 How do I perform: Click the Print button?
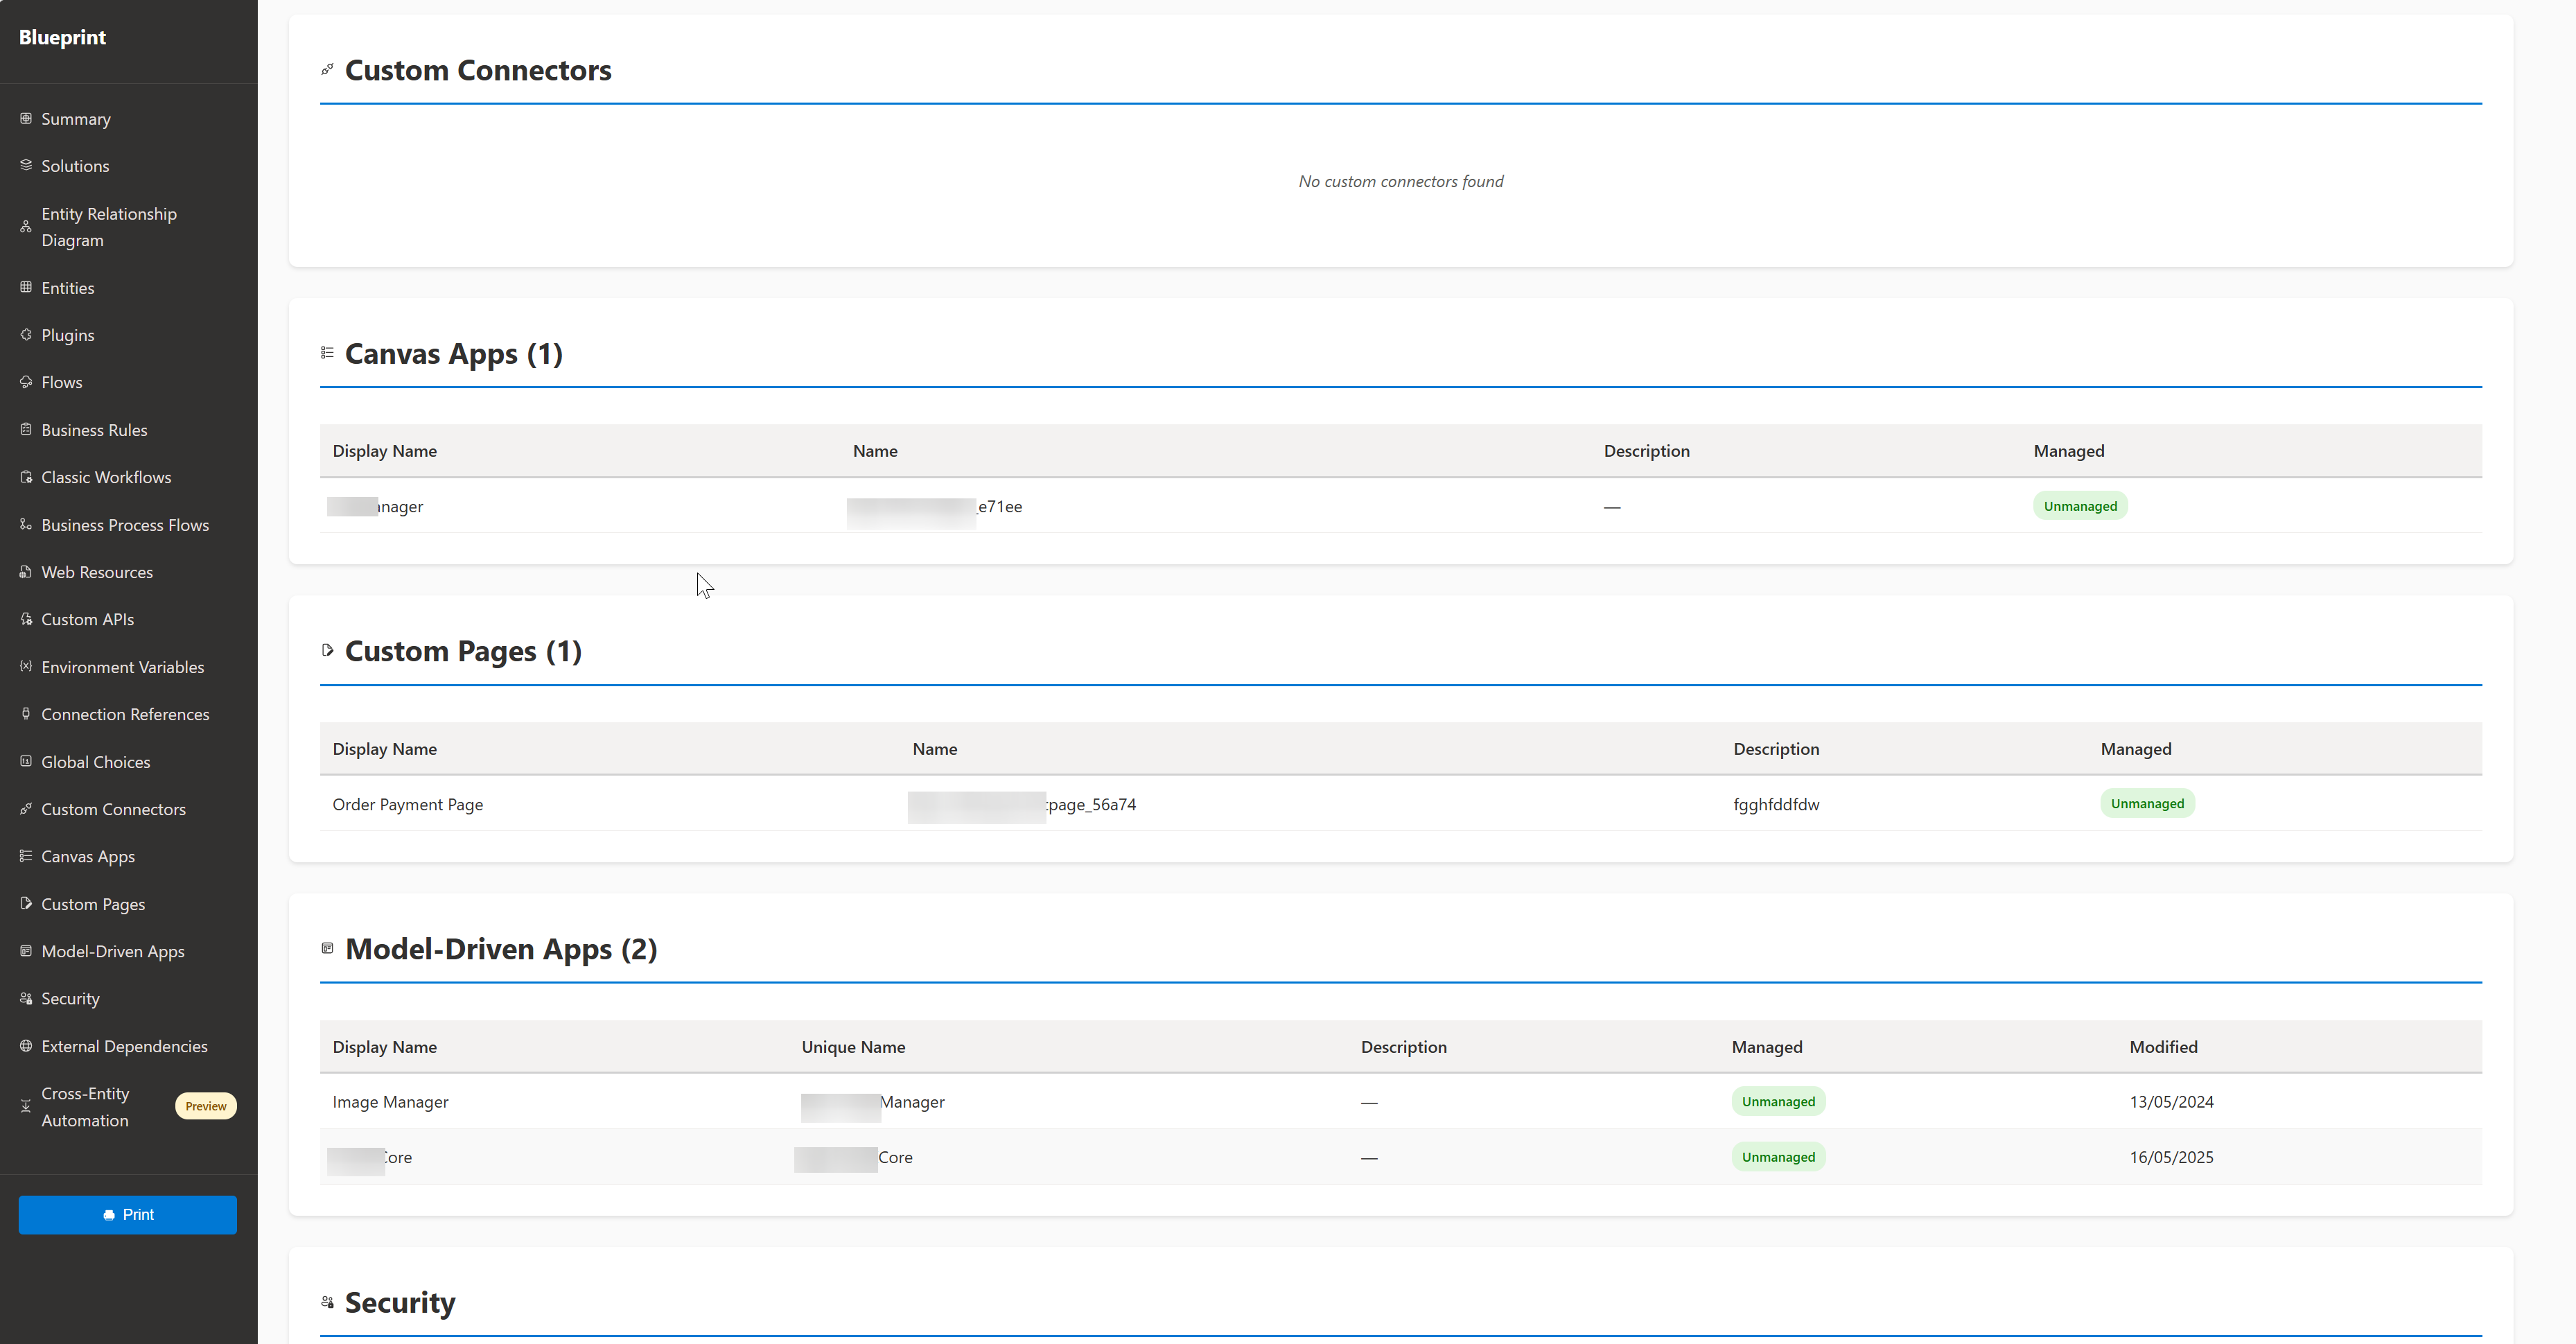(x=128, y=1214)
